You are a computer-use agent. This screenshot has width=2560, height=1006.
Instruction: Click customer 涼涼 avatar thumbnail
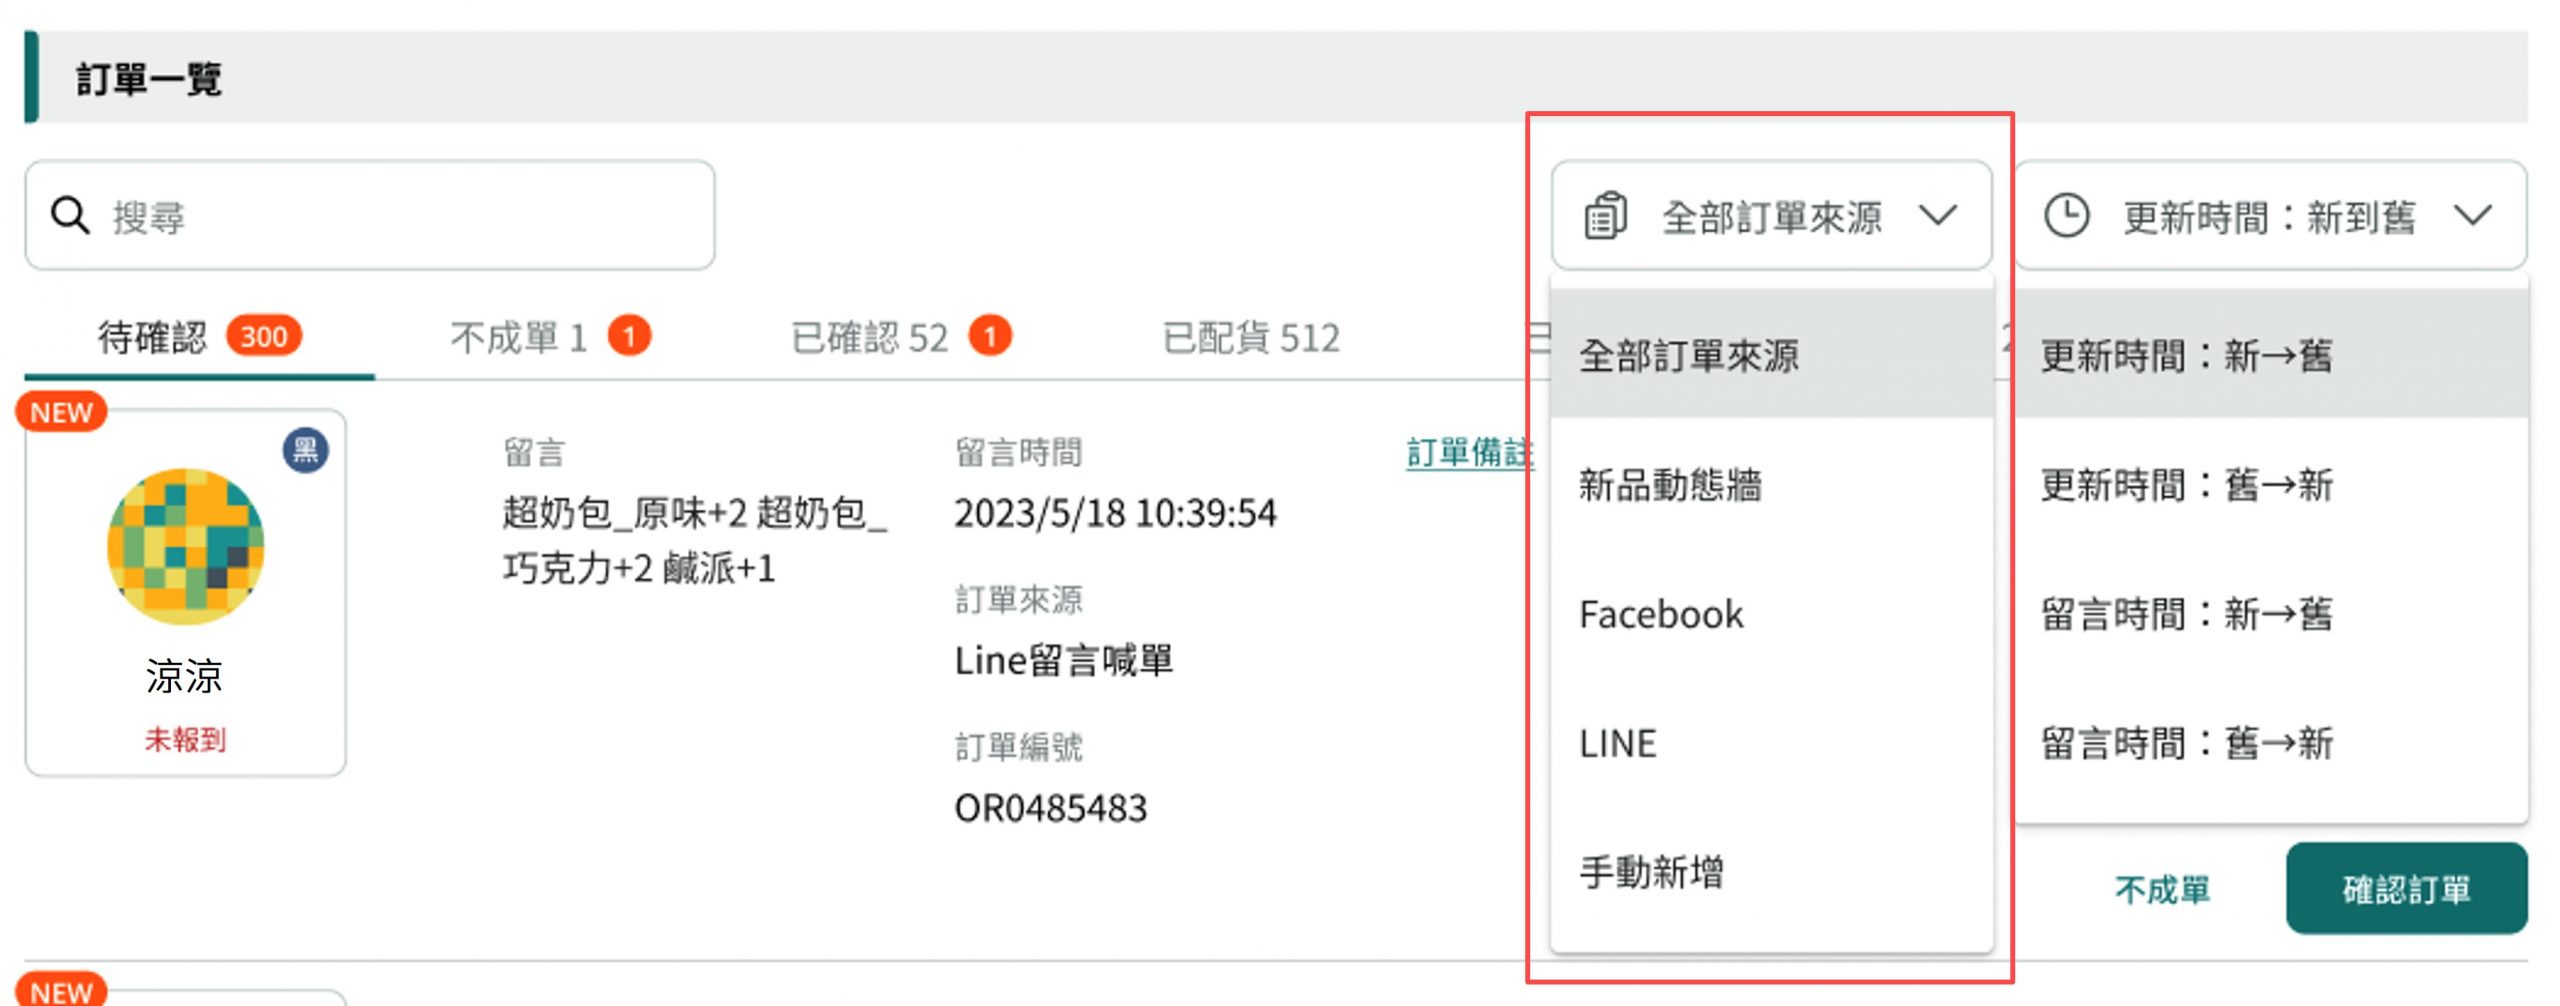pyautogui.click(x=185, y=547)
